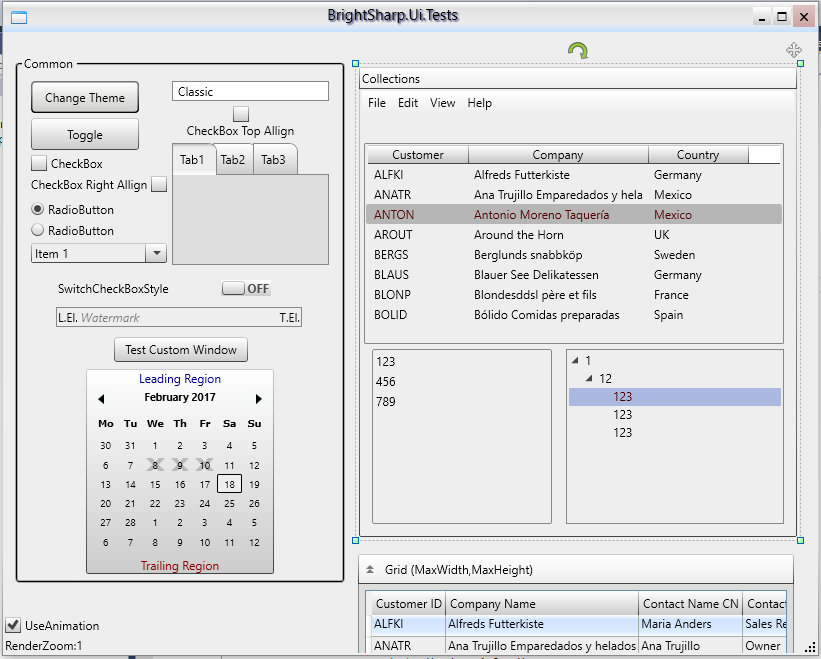821x659 pixels.
Task: Collapse tree node 12
Action: click(589, 379)
